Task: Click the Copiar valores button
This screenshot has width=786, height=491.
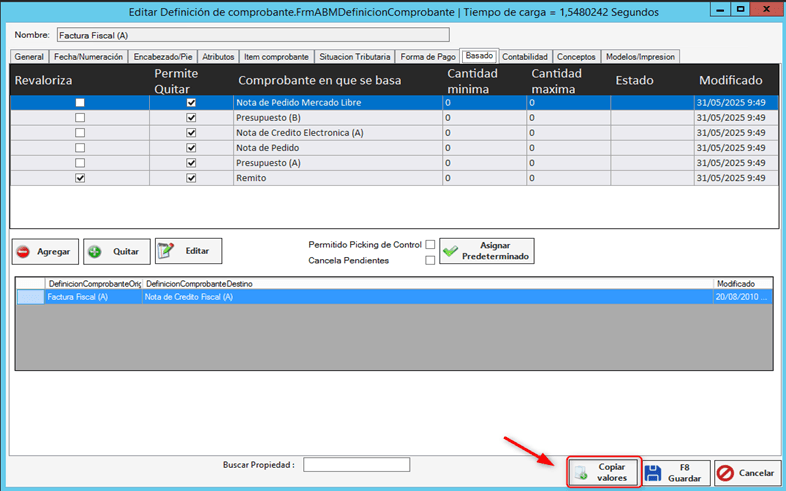Action: click(x=603, y=472)
